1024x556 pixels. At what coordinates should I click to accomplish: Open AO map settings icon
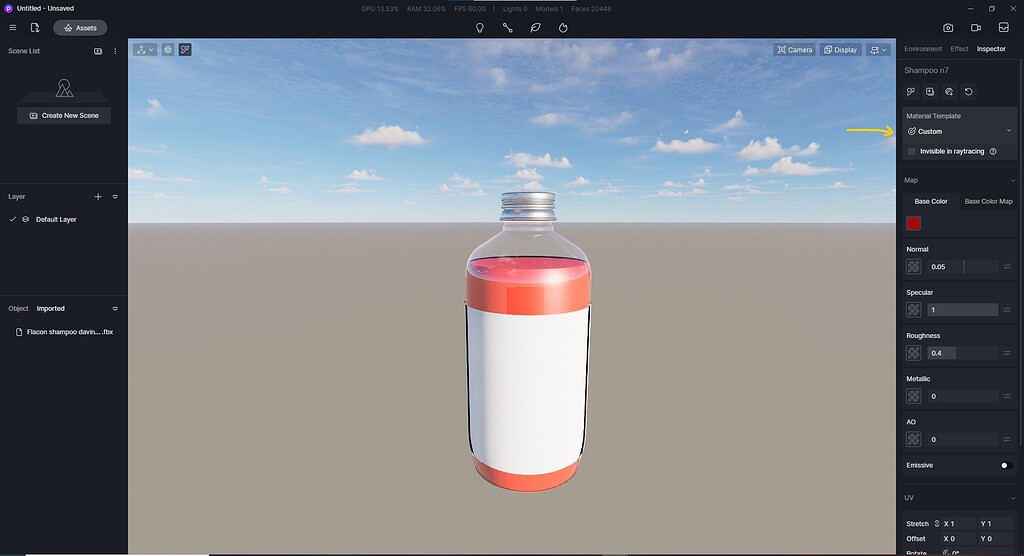[x=1006, y=439]
